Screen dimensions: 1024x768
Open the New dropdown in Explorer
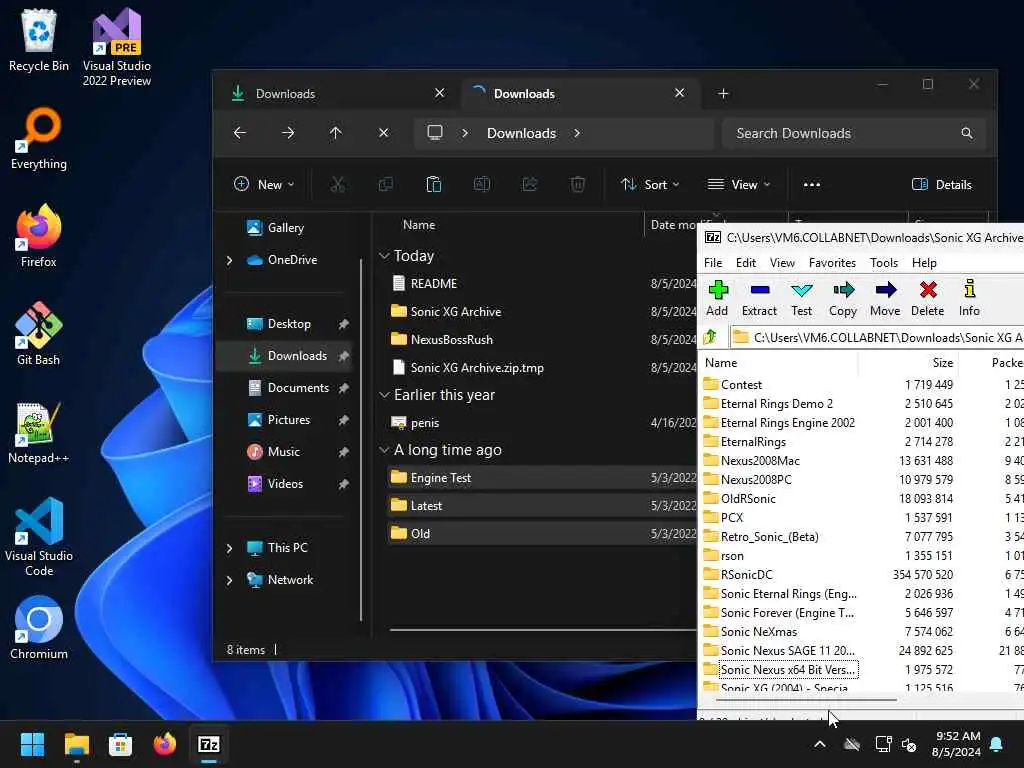click(264, 185)
